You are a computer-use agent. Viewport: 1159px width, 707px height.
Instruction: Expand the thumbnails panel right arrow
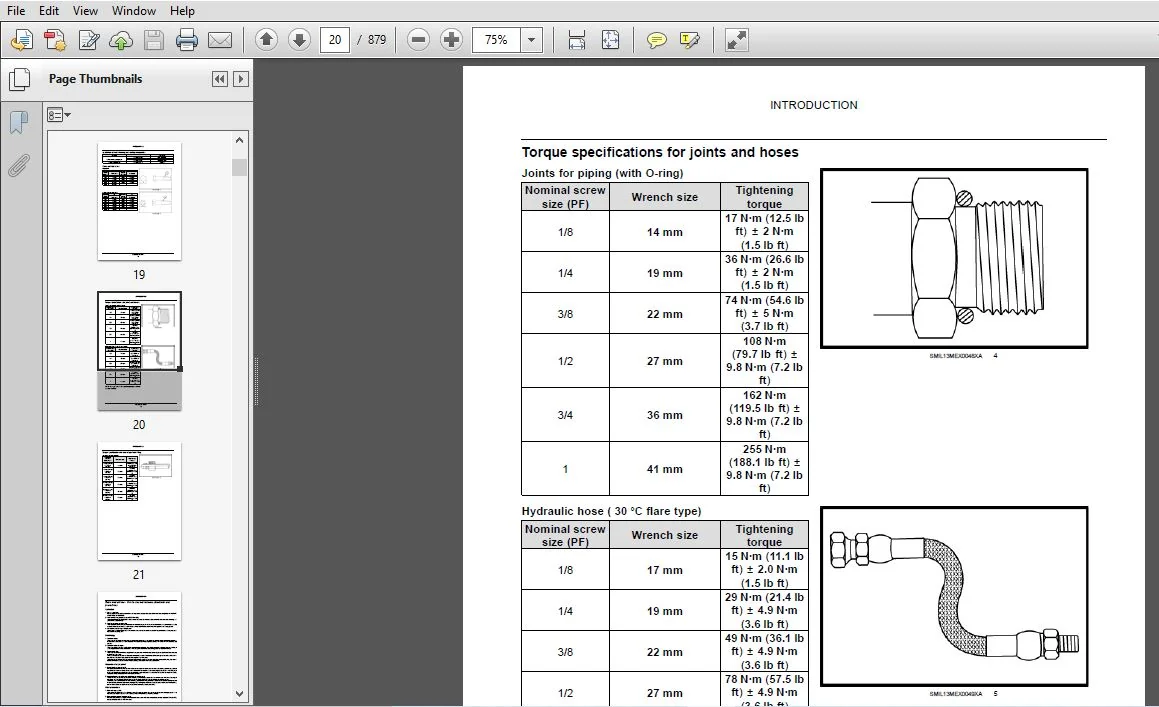tap(240, 79)
